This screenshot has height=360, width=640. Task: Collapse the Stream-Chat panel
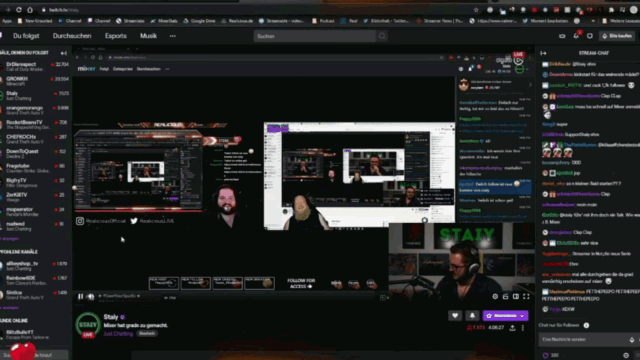pyautogui.click(x=543, y=53)
